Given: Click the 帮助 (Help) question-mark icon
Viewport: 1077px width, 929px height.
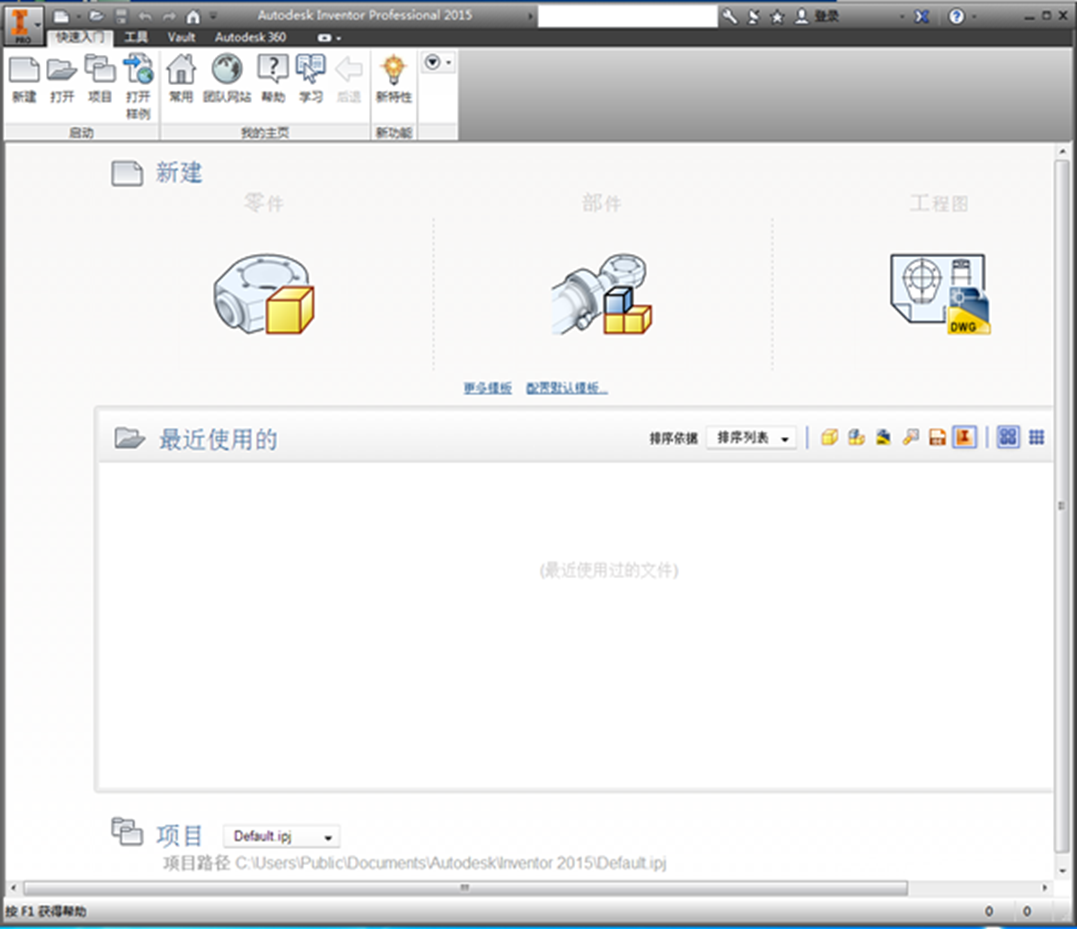Looking at the screenshot, I should (273, 79).
